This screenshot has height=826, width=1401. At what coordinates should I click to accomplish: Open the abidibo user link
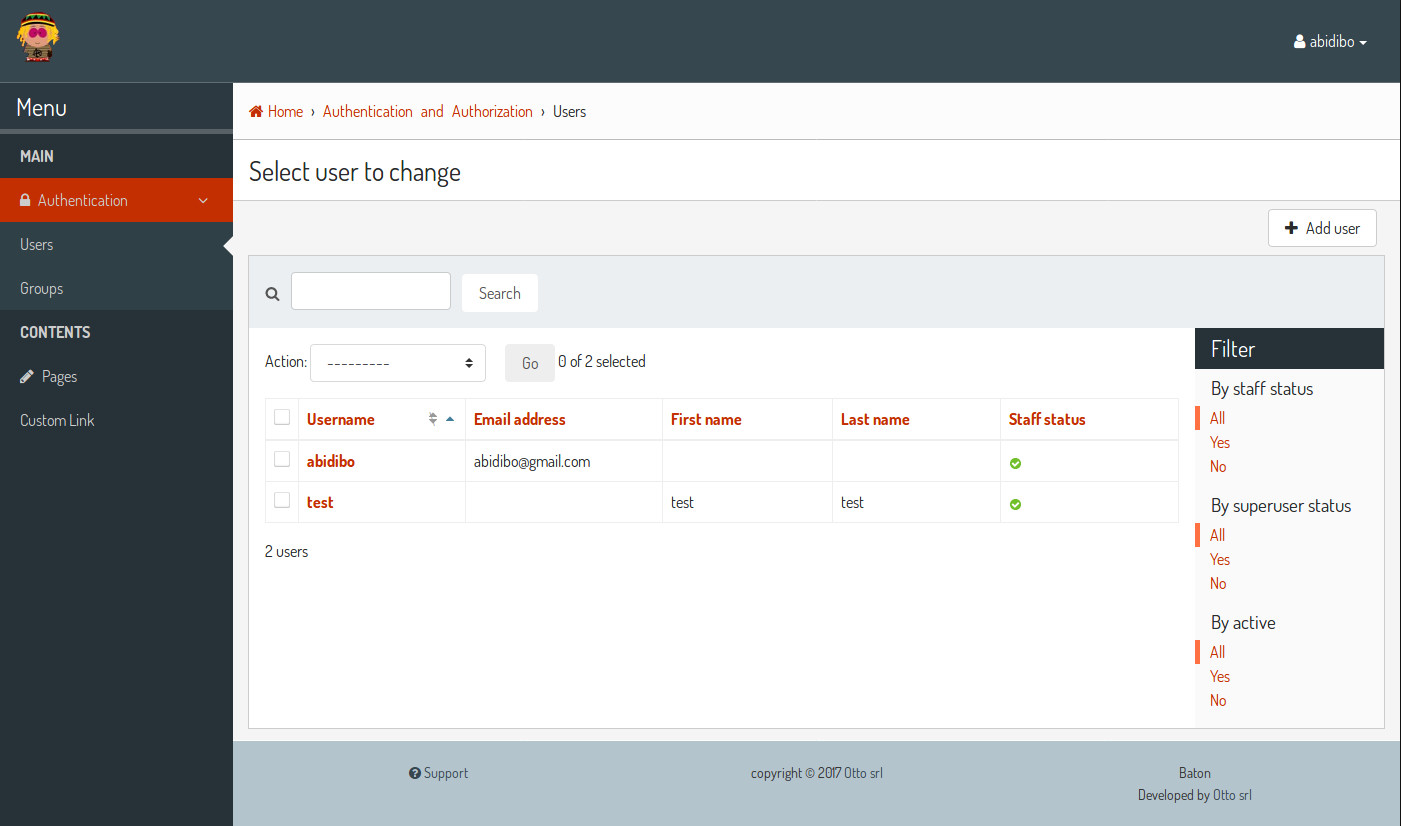(x=331, y=462)
